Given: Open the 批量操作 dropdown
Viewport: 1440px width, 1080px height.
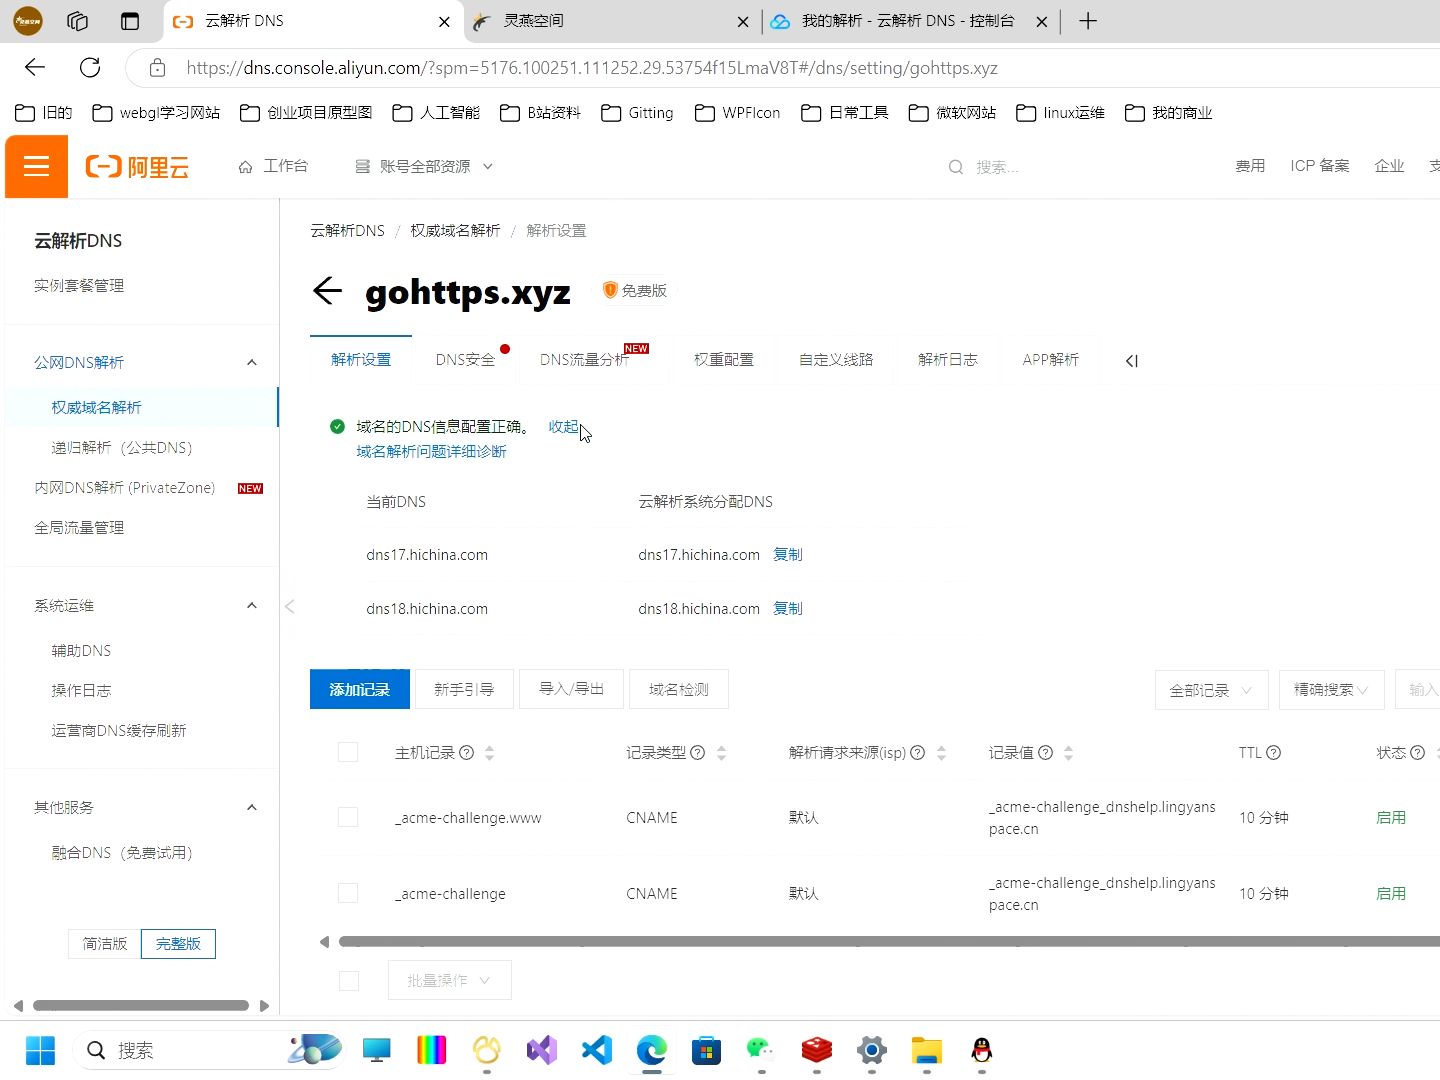Looking at the screenshot, I should click(x=449, y=981).
